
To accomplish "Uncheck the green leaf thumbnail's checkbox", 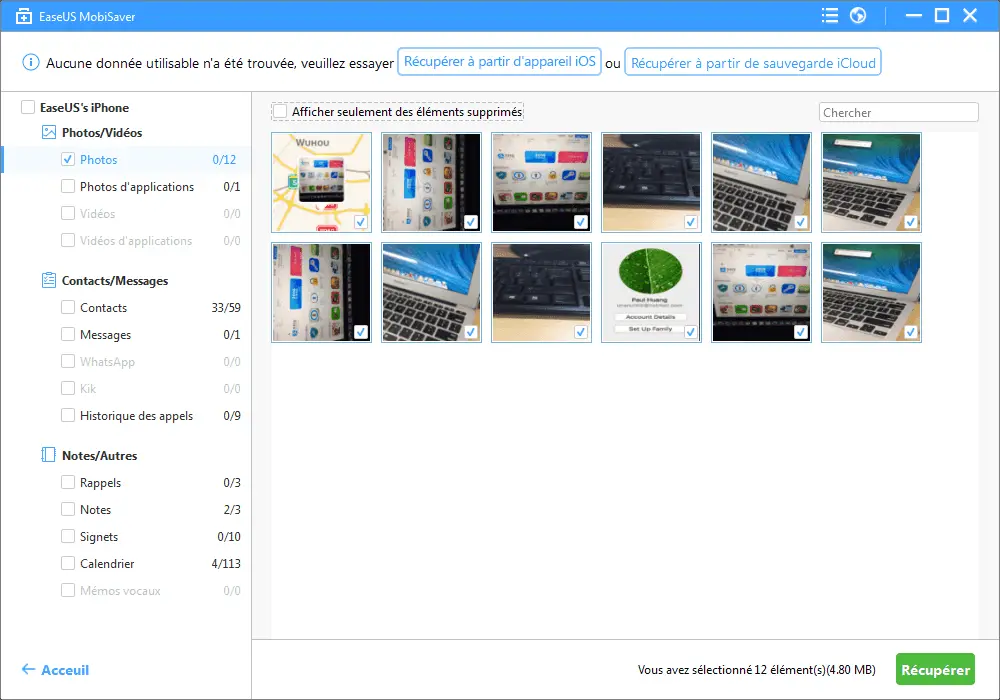I will pos(690,332).
